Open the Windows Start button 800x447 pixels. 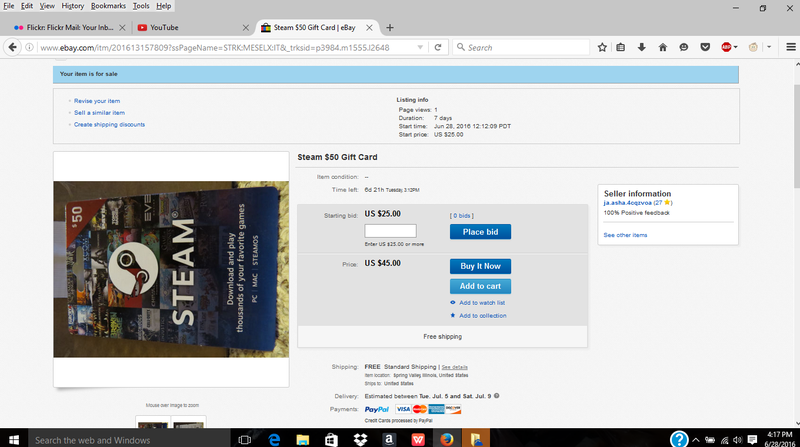point(14,439)
